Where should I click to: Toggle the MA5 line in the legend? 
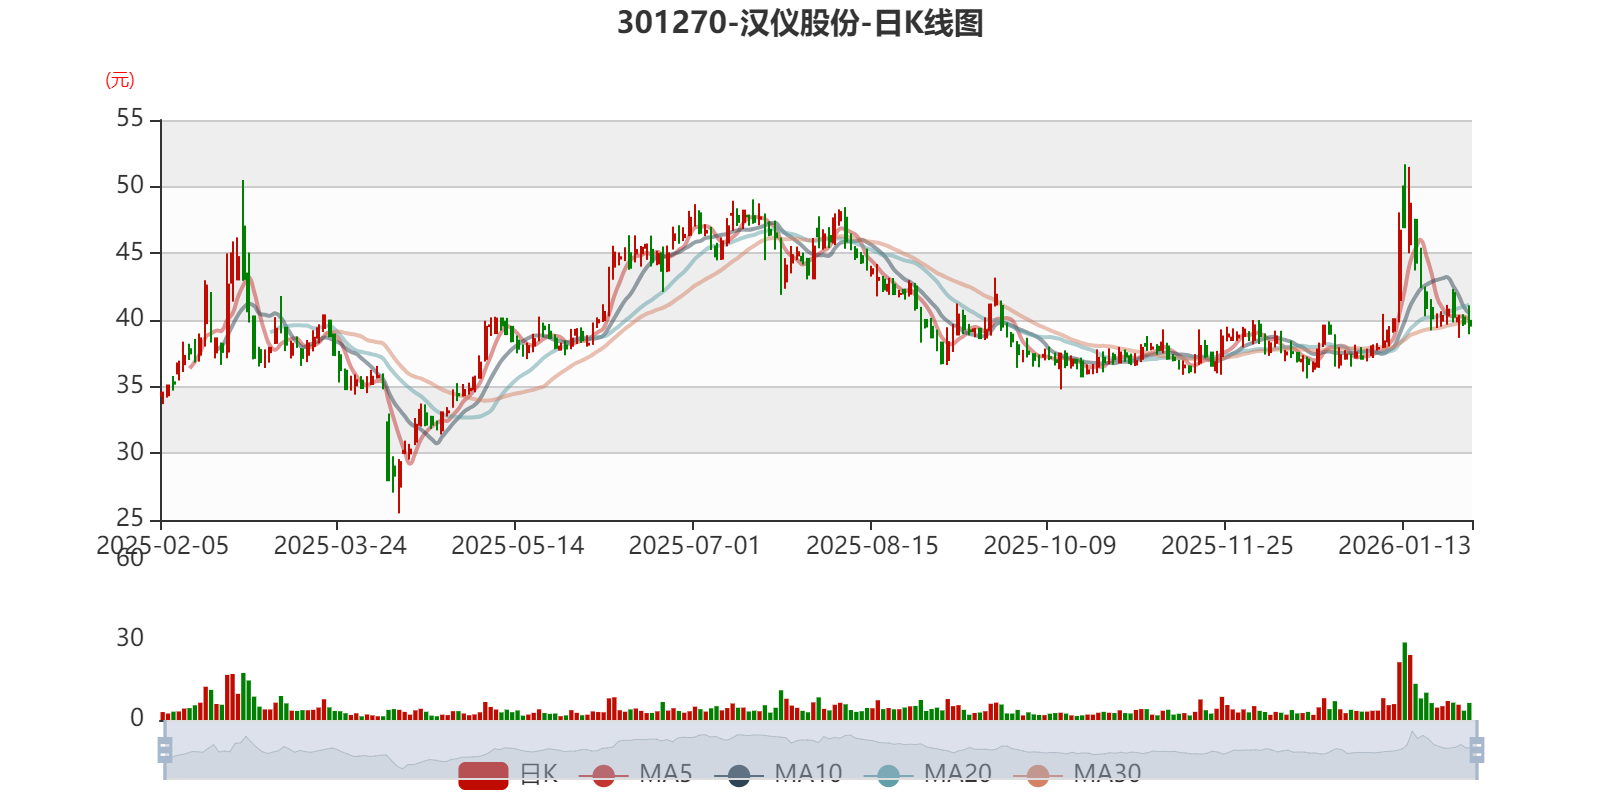(636, 775)
